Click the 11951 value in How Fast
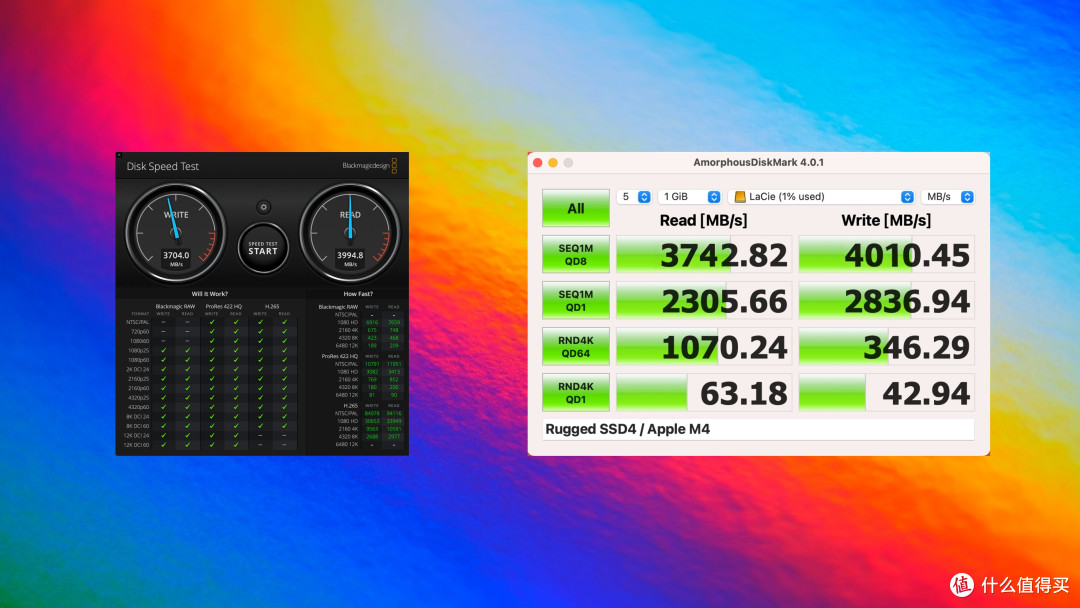Viewport: 1080px width, 608px height. (394, 364)
